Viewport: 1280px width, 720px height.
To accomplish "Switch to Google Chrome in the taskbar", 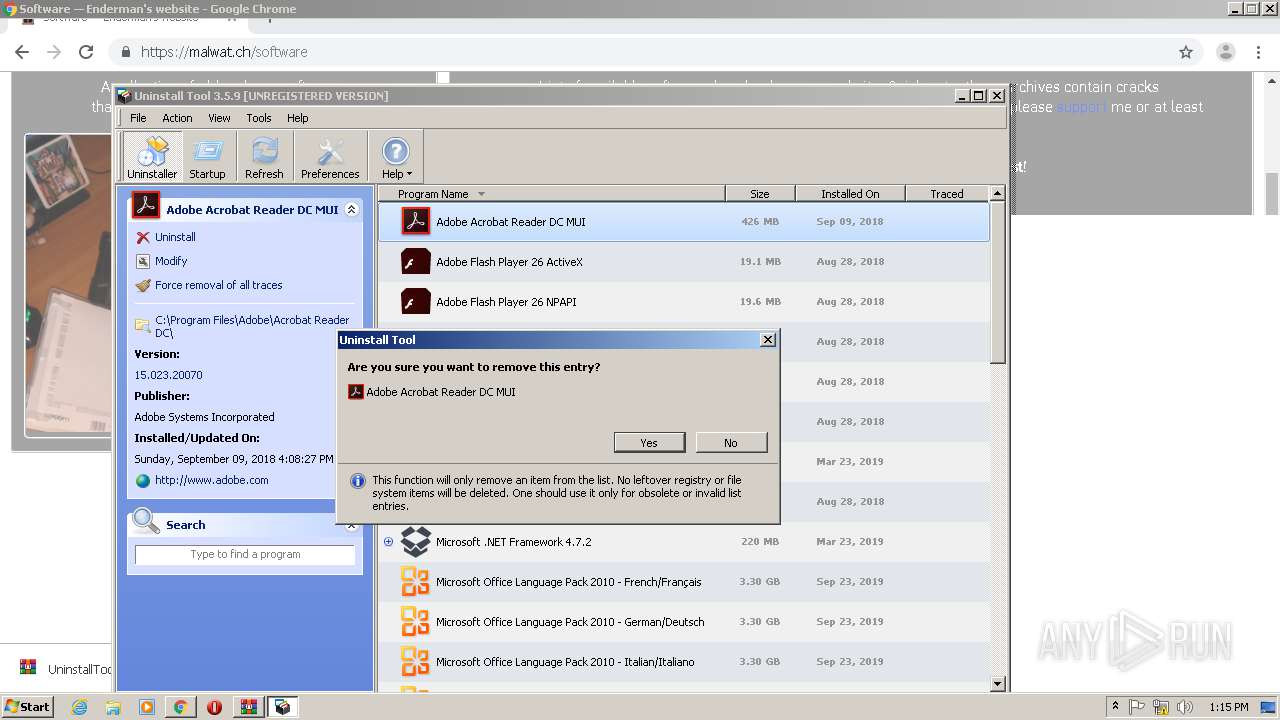I will coord(180,707).
